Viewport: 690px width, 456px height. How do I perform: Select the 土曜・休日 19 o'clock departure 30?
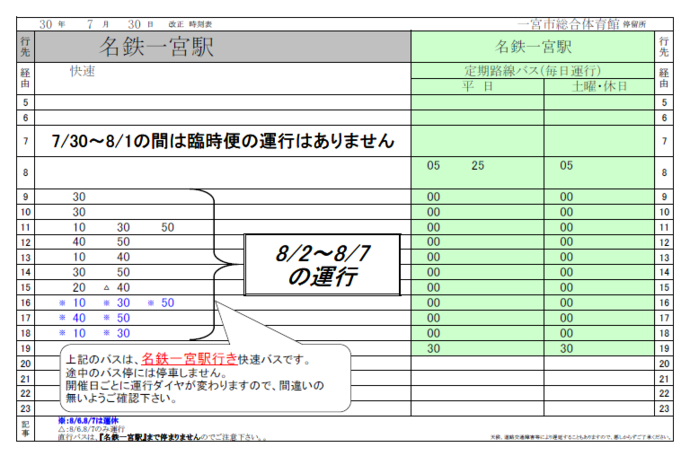[x=566, y=349]
